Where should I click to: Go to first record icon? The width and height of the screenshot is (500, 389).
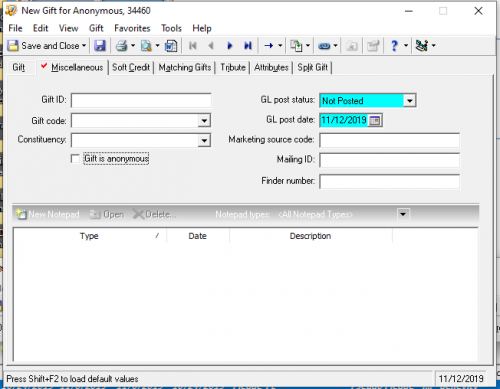[x=193, y=46]
